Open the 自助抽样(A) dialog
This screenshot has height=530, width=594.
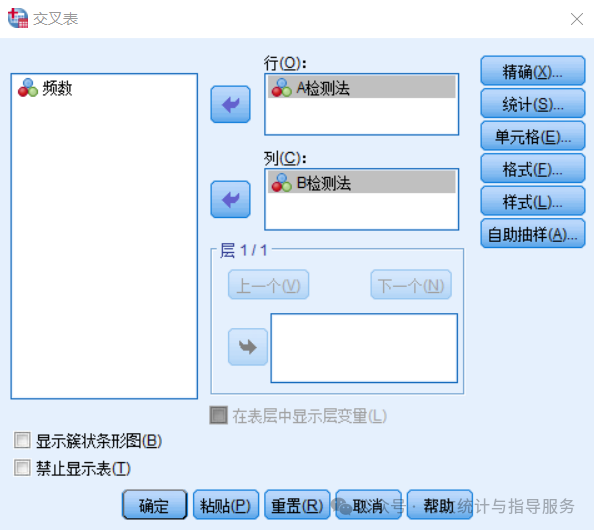pyautogui.click(x=533, y=234)
